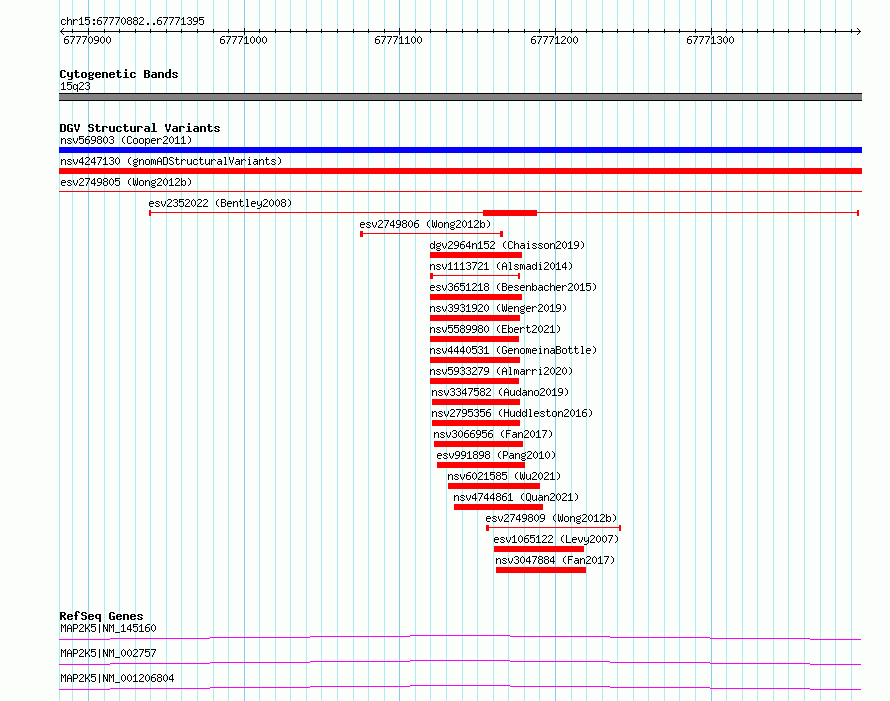Select the dgv2964n152 red bar
Image resolution: width=890 pixels, height=701 pixels.
tap(476, 255)
